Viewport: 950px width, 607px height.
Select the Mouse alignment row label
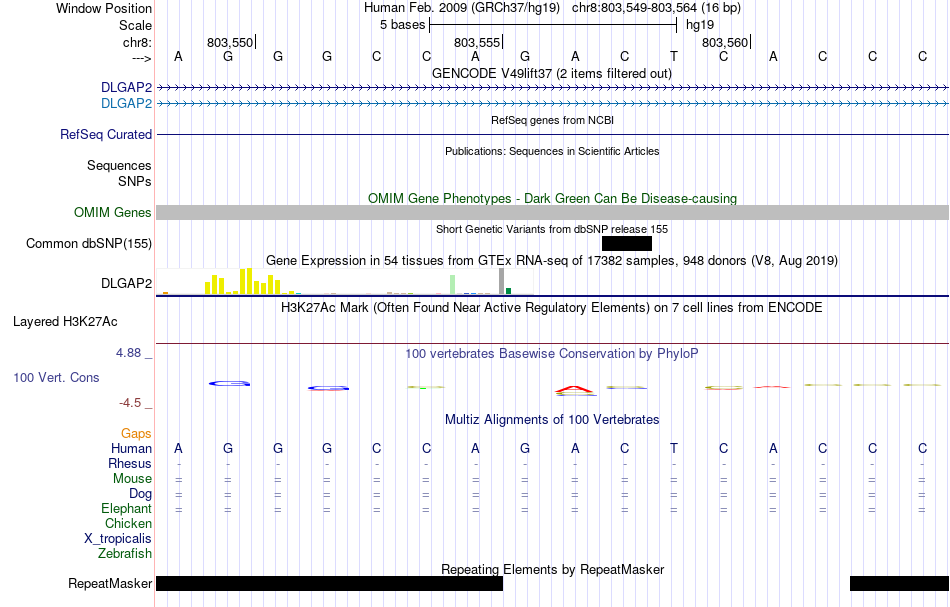coord(132,479)
